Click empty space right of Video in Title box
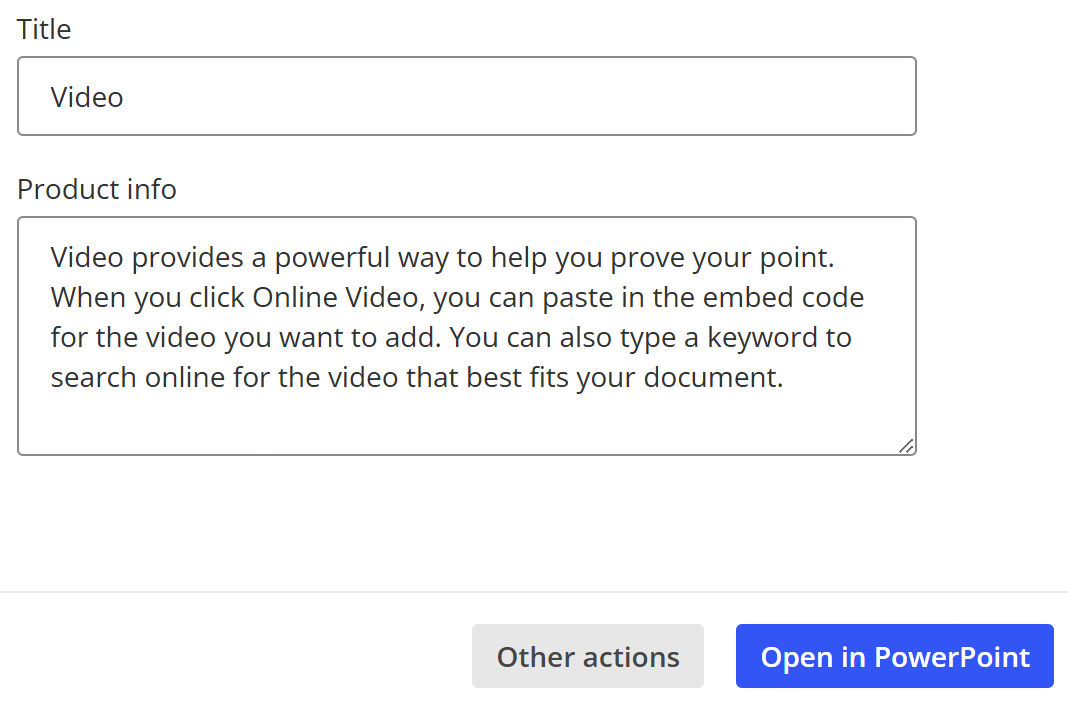Viewport: 1068px width, 705px height. pyautogui.click(x=518, y=96)
